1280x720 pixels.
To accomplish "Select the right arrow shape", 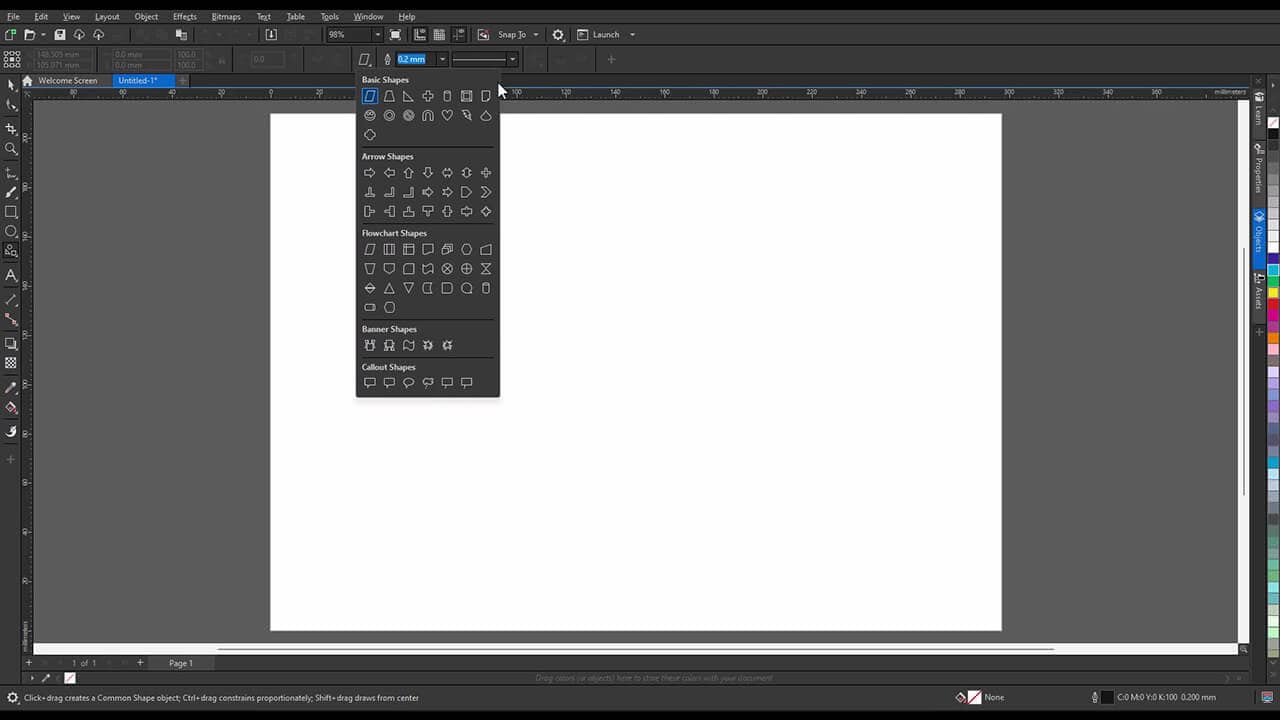I will (x=370, y=173).
